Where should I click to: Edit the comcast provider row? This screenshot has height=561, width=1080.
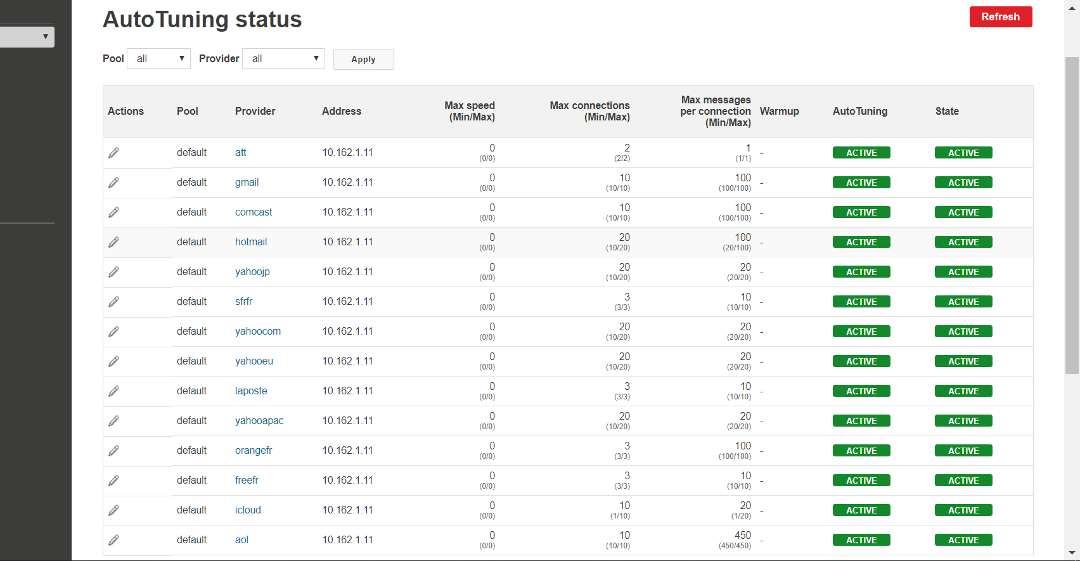tap(114, 212)
